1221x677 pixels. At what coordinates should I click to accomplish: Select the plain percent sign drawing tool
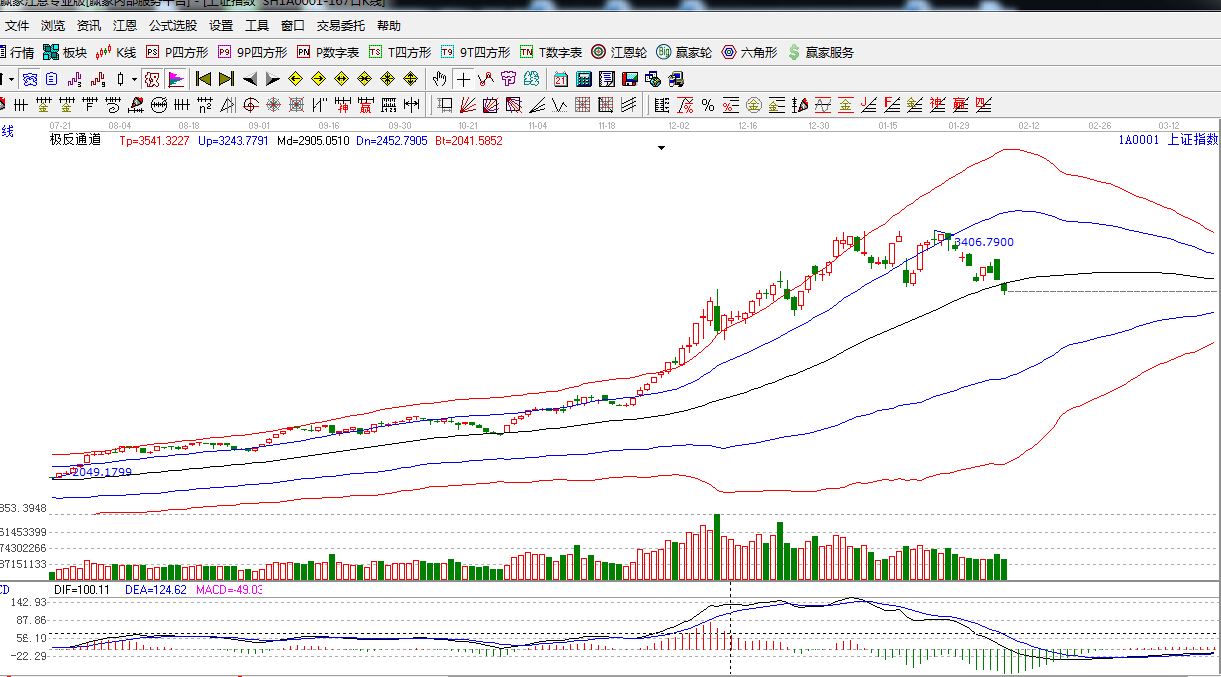click(708, 105)
